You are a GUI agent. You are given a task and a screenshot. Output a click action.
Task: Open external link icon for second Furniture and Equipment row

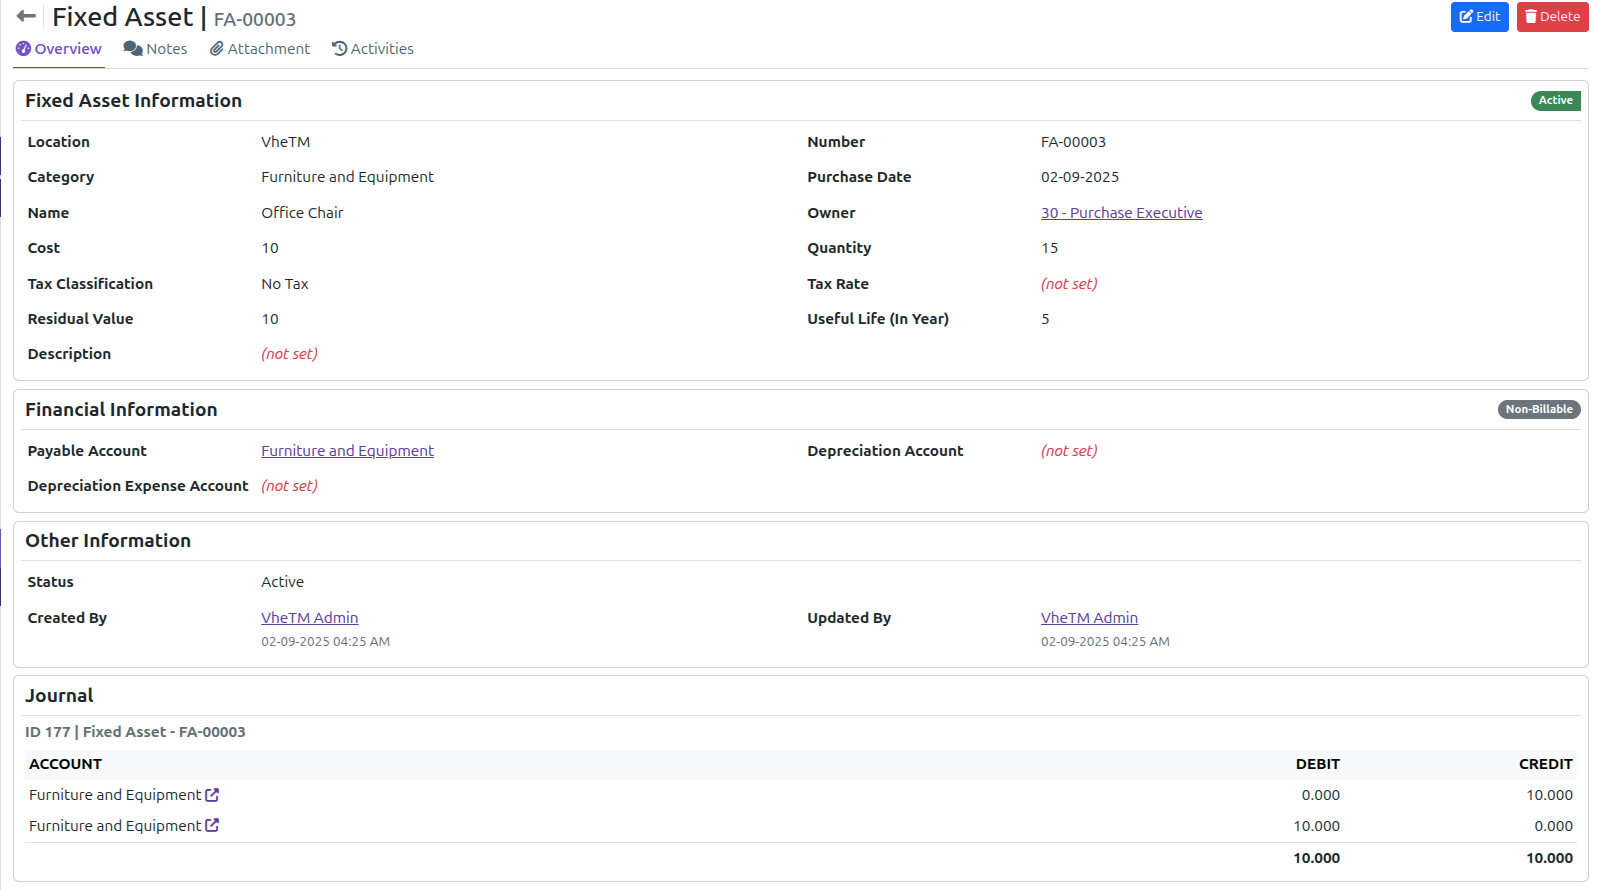[x=212, y=826]
